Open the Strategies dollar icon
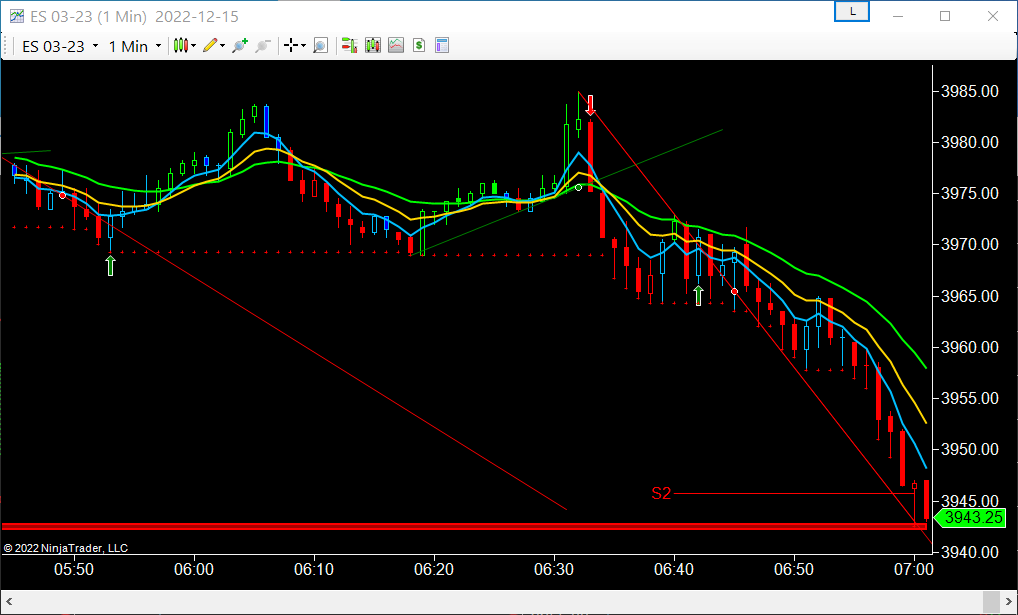 tap(419, 45)
